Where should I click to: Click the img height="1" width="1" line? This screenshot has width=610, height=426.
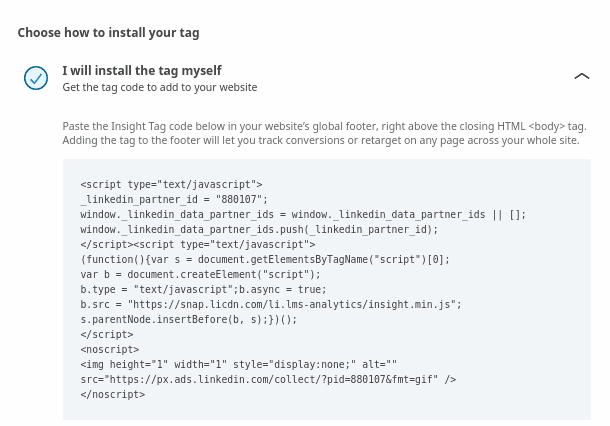pyautogui.click(x=238, y=365)
